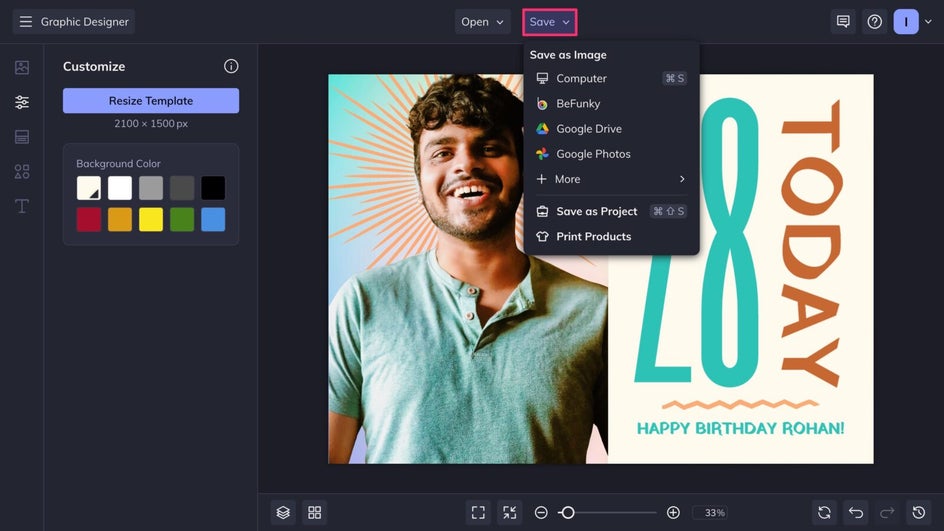This screenshot has height=531, width=944.
Task: Select the HAPPY BIRTHDAY ROHAN! text
Action: point(741,428)
